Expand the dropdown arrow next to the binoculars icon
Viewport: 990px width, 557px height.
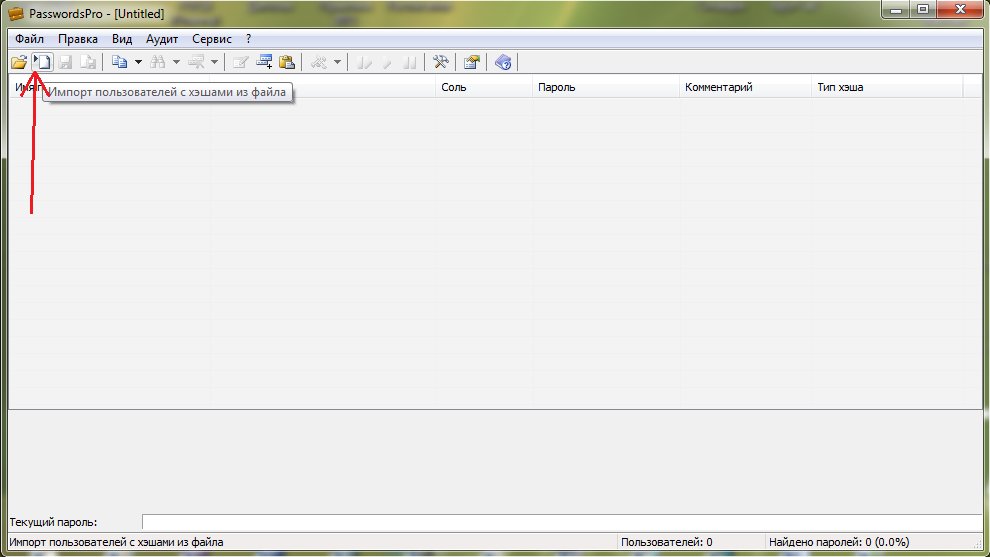pos(176,62)
